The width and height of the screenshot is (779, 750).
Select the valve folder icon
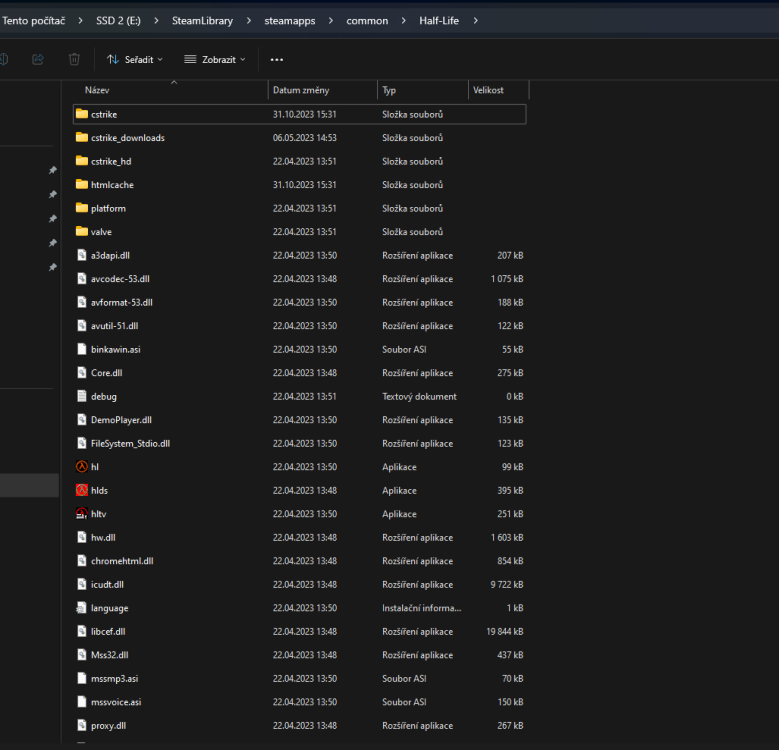pos(82,231)
